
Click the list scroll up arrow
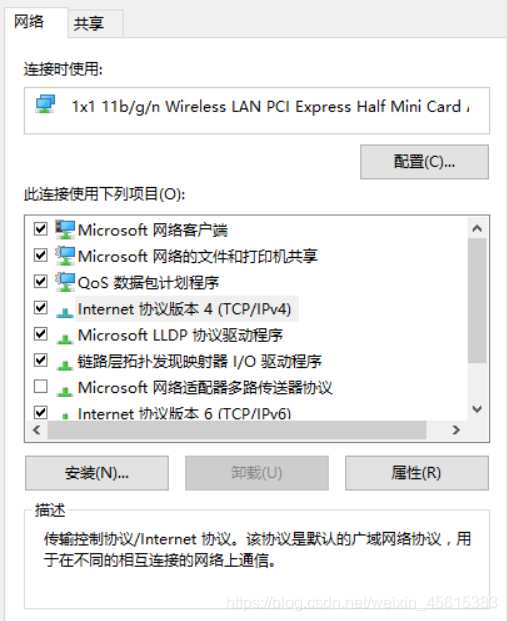coord(477,229)
